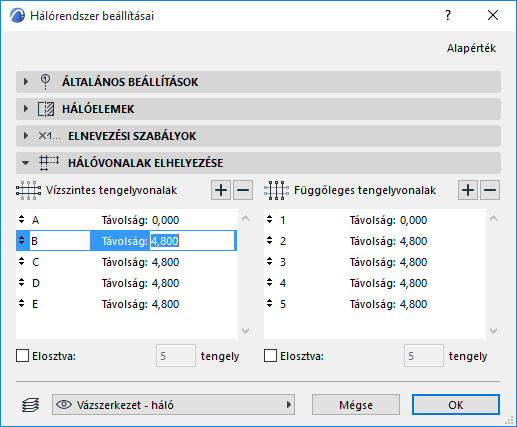The height and width of the screenshot is (427, 517).
Task: Edit the name field of row B
Action: tap(60, 241)
